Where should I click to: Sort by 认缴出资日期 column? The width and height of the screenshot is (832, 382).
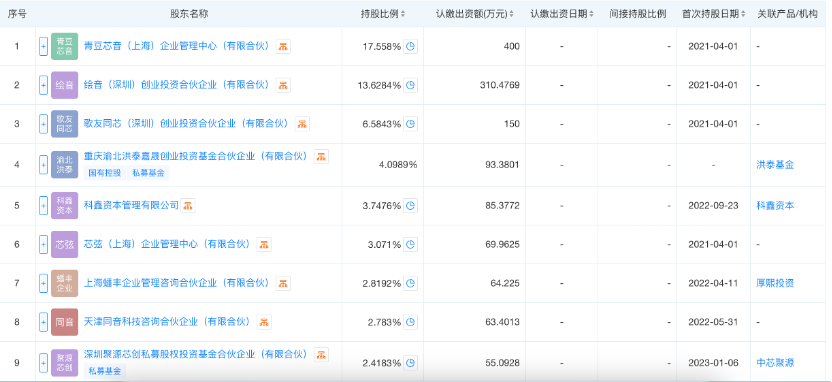[562, 14]
